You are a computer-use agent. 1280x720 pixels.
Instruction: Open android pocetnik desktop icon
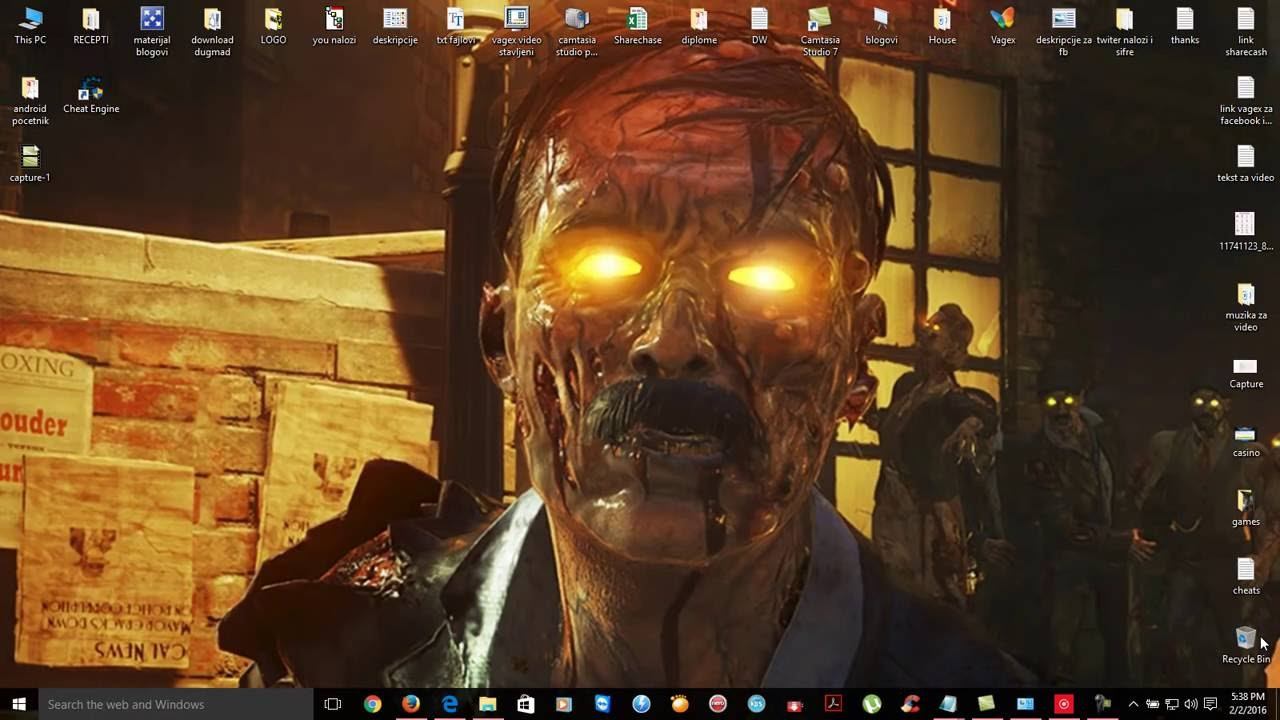point(30,101)
